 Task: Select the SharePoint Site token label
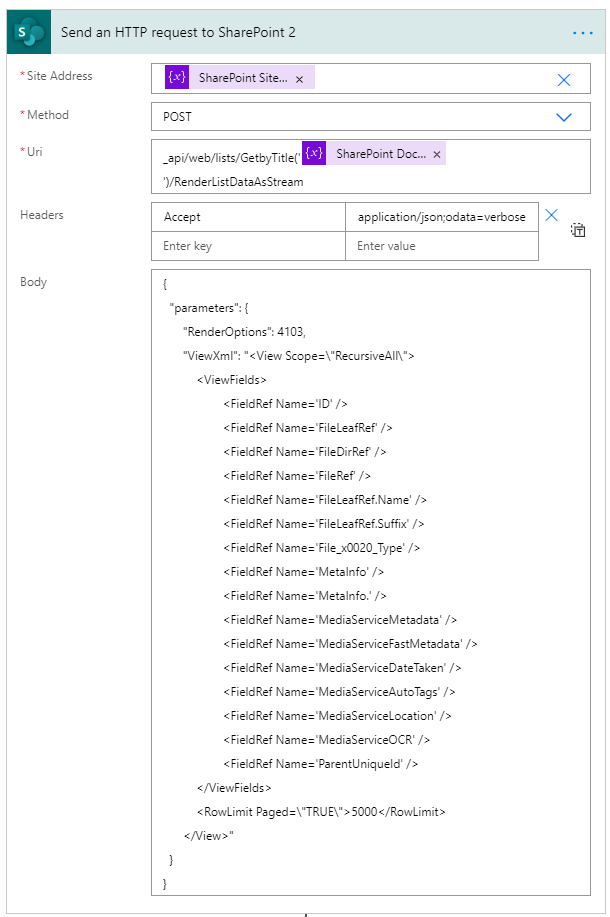[243, 78]
